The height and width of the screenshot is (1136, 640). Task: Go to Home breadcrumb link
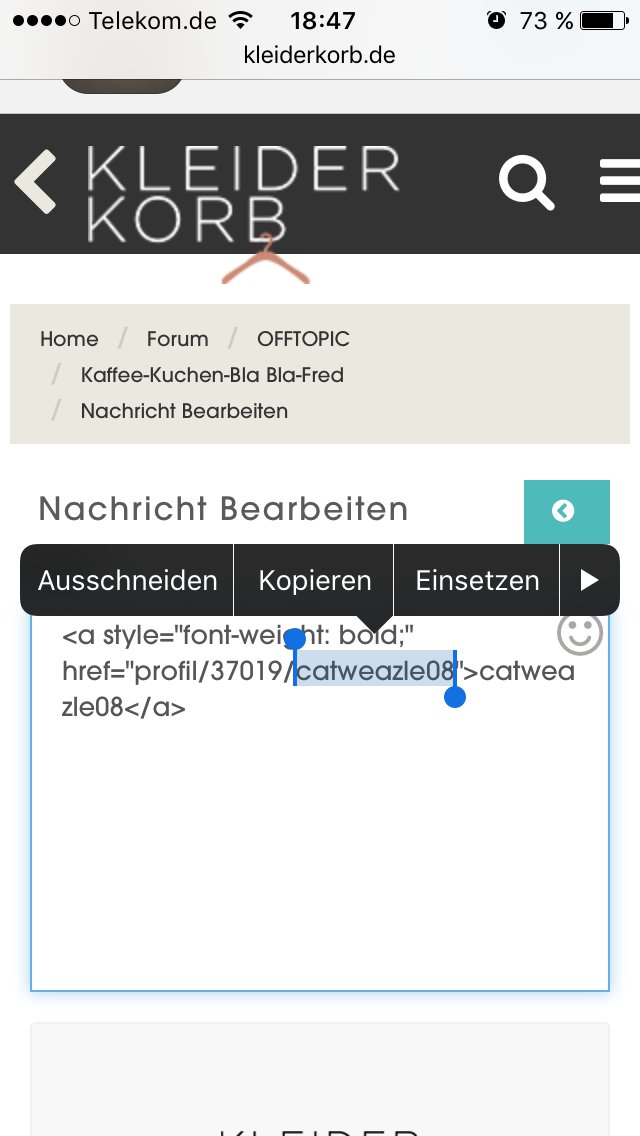point(69,339)
